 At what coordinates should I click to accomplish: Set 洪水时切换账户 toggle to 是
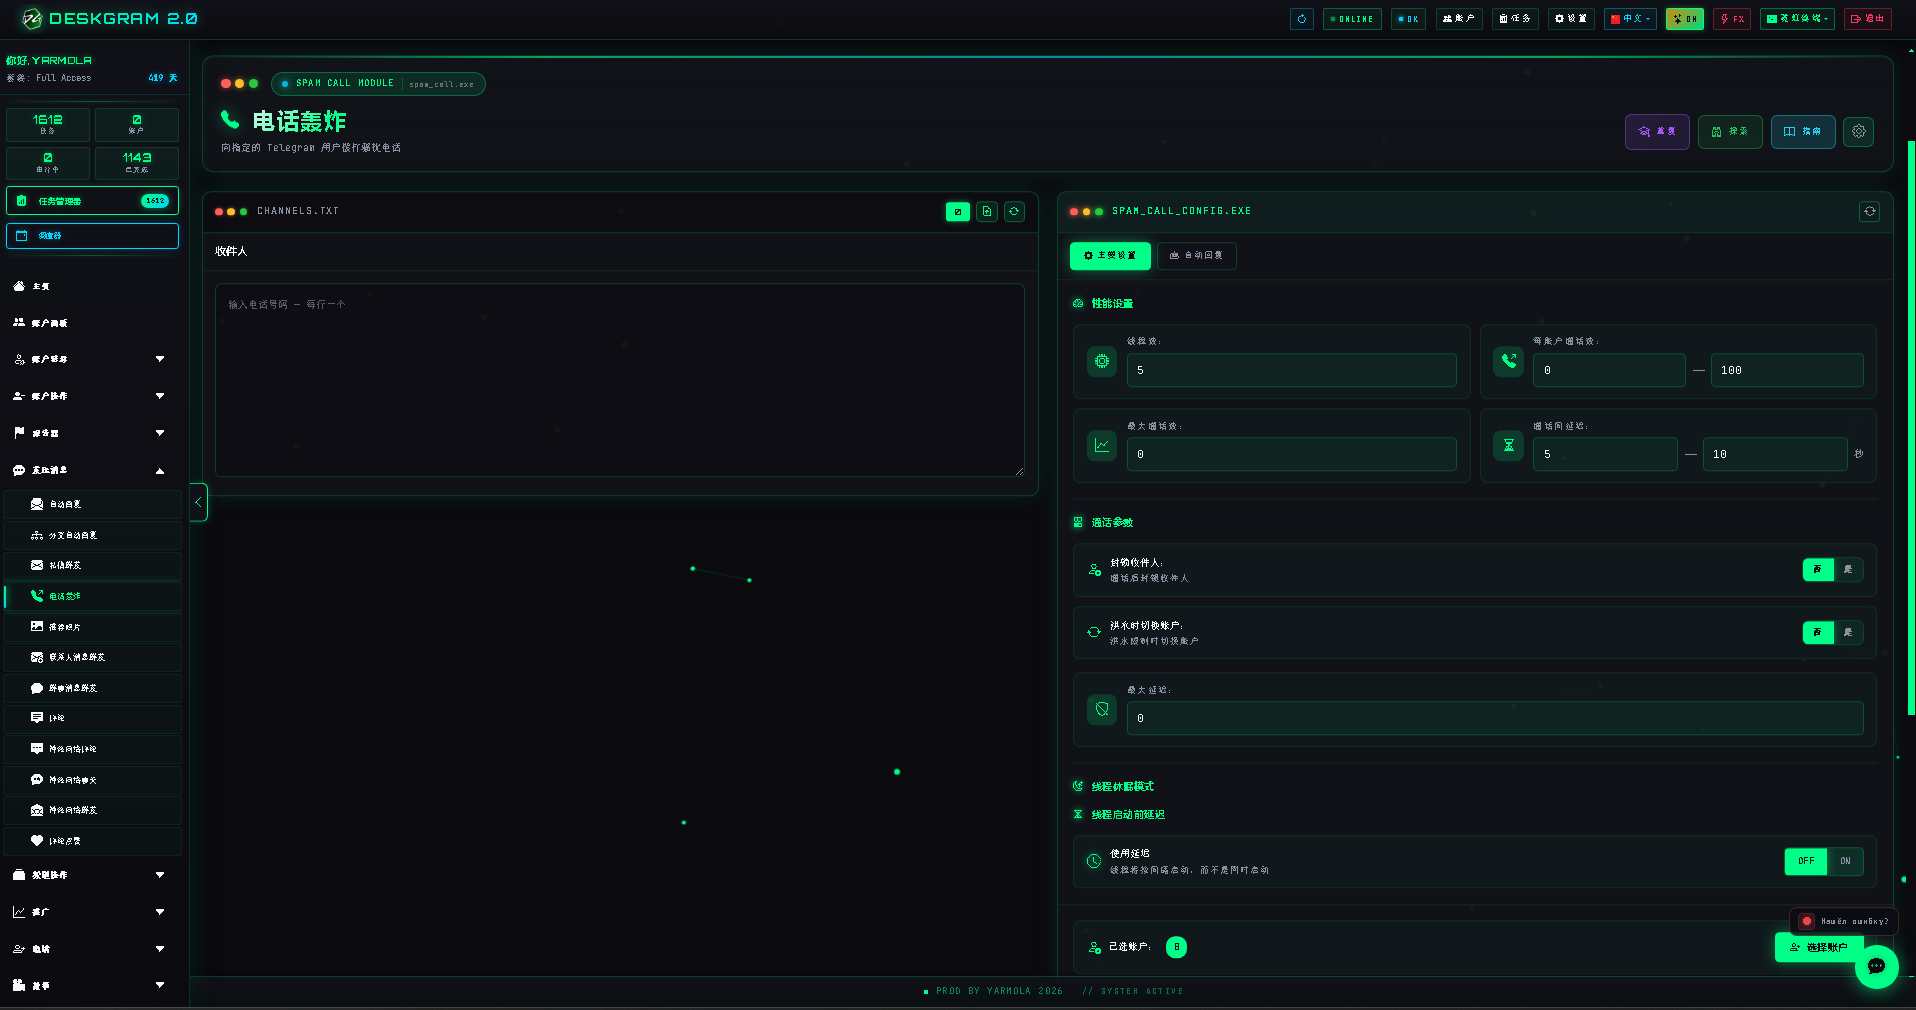1848,632
